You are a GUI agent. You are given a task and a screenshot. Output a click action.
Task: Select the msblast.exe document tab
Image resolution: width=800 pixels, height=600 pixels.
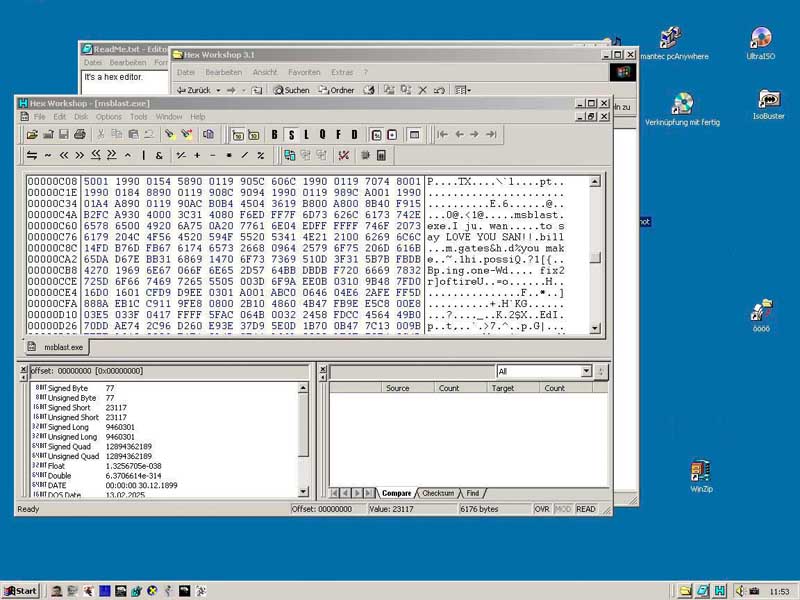[57, 347]
